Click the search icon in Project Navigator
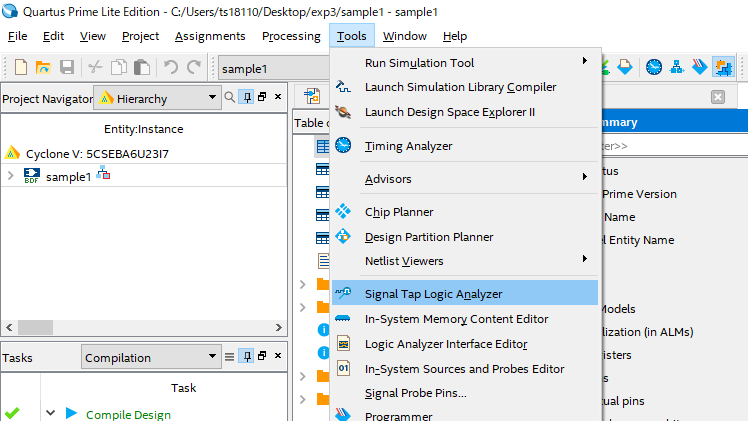The height and width of the screenshot is (421, 748). (x=229, y=97)
